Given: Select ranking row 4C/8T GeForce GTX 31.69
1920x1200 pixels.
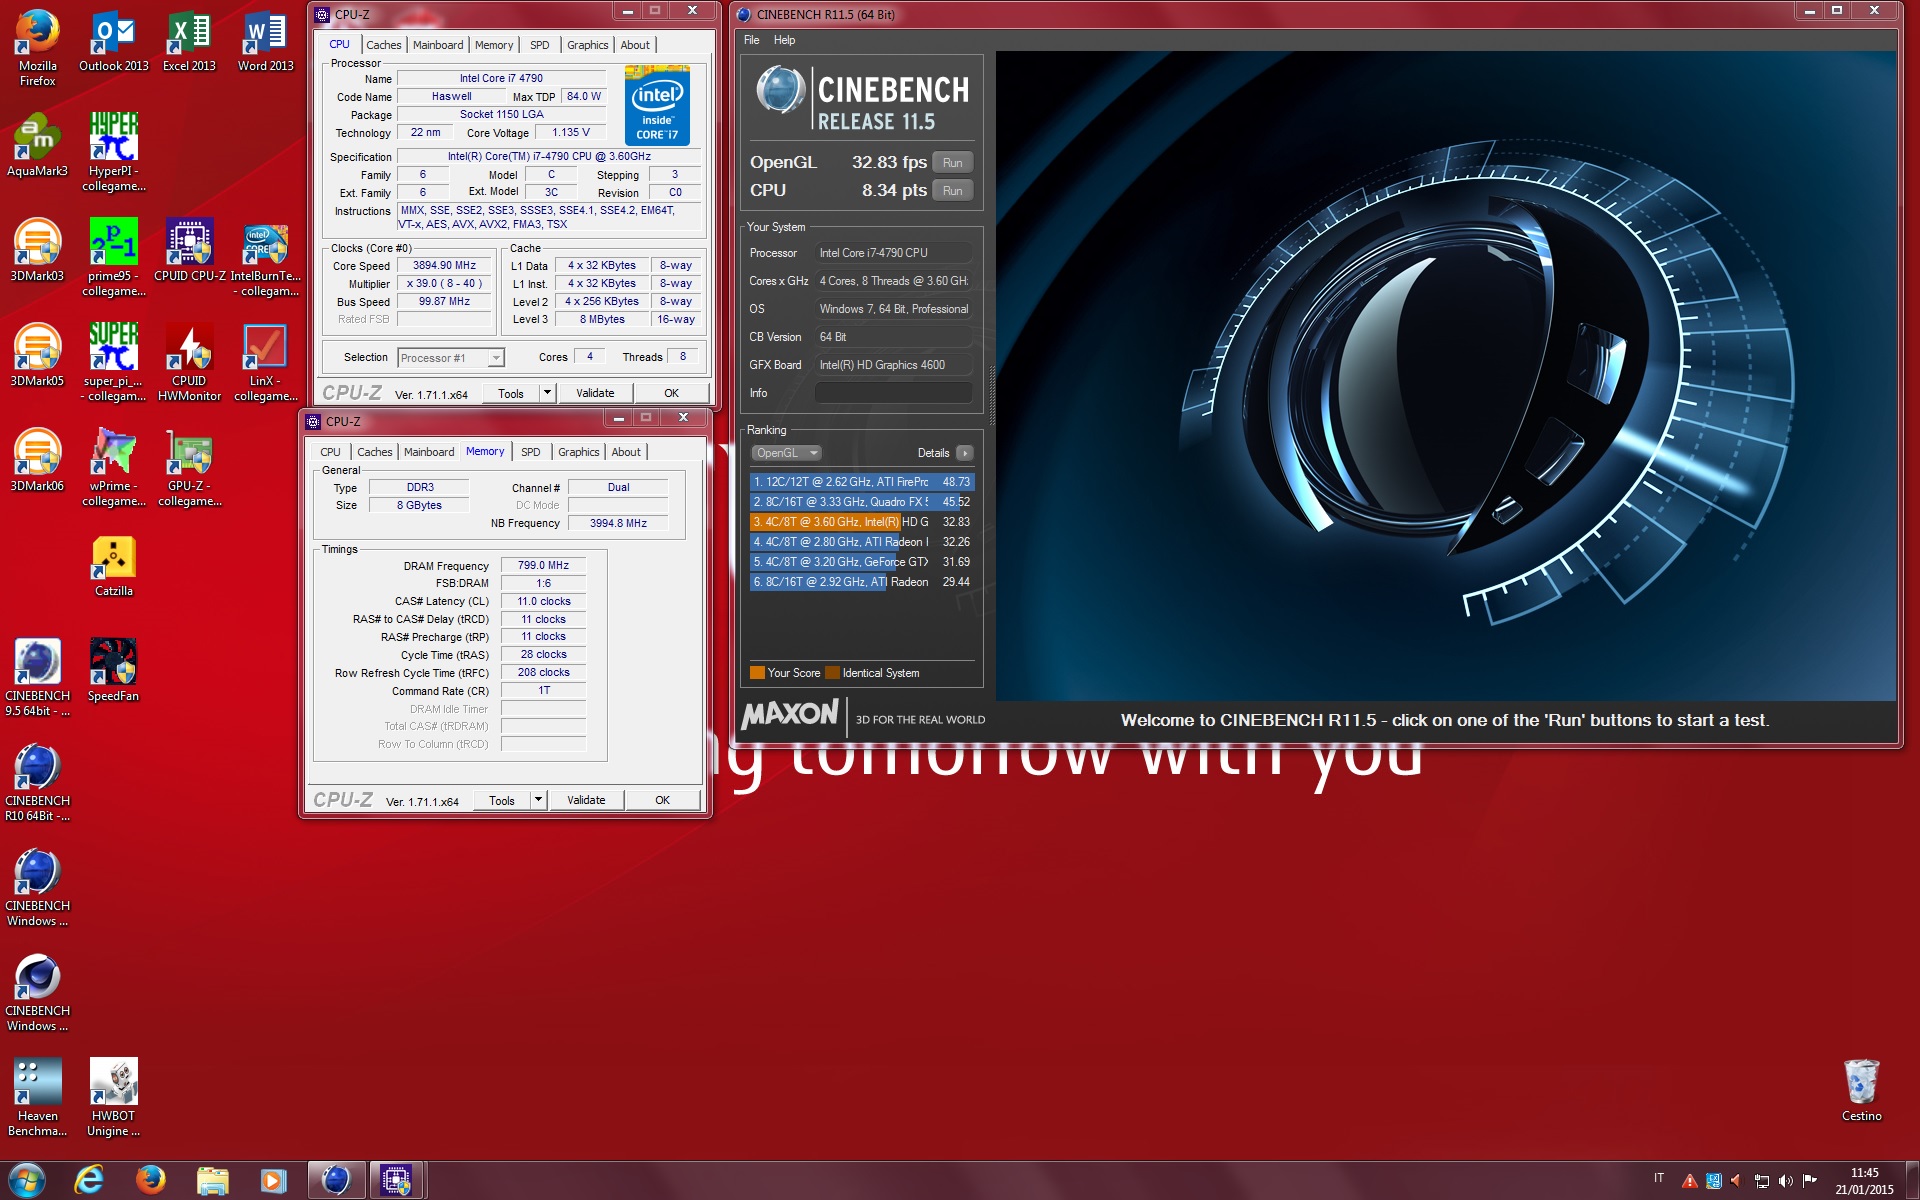Looking at the screenshot, I should point(861,562).
